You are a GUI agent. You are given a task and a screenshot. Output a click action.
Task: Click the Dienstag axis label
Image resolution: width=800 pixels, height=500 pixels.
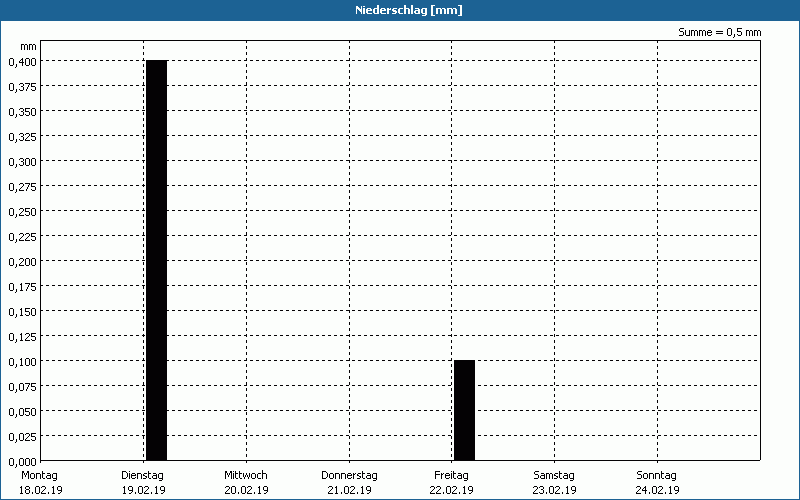click(142, 475)
